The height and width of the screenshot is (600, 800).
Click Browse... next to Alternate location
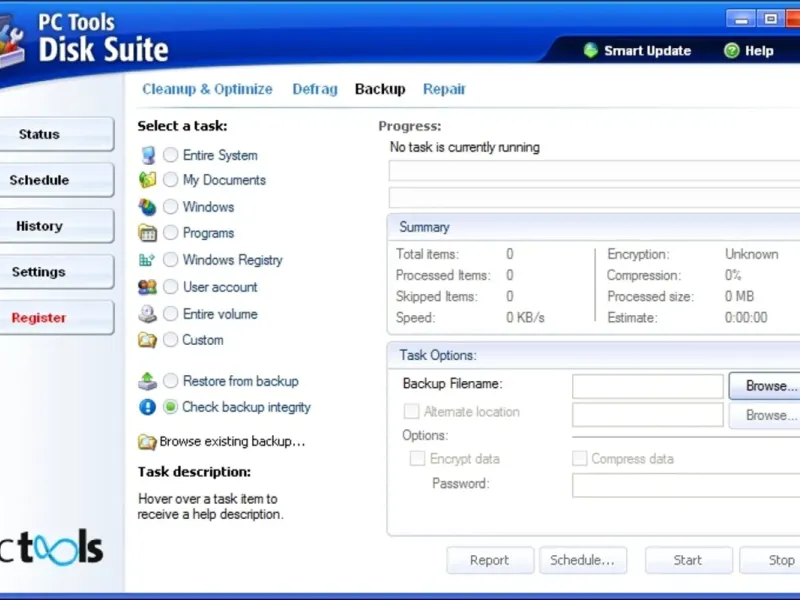click(764, 415)
